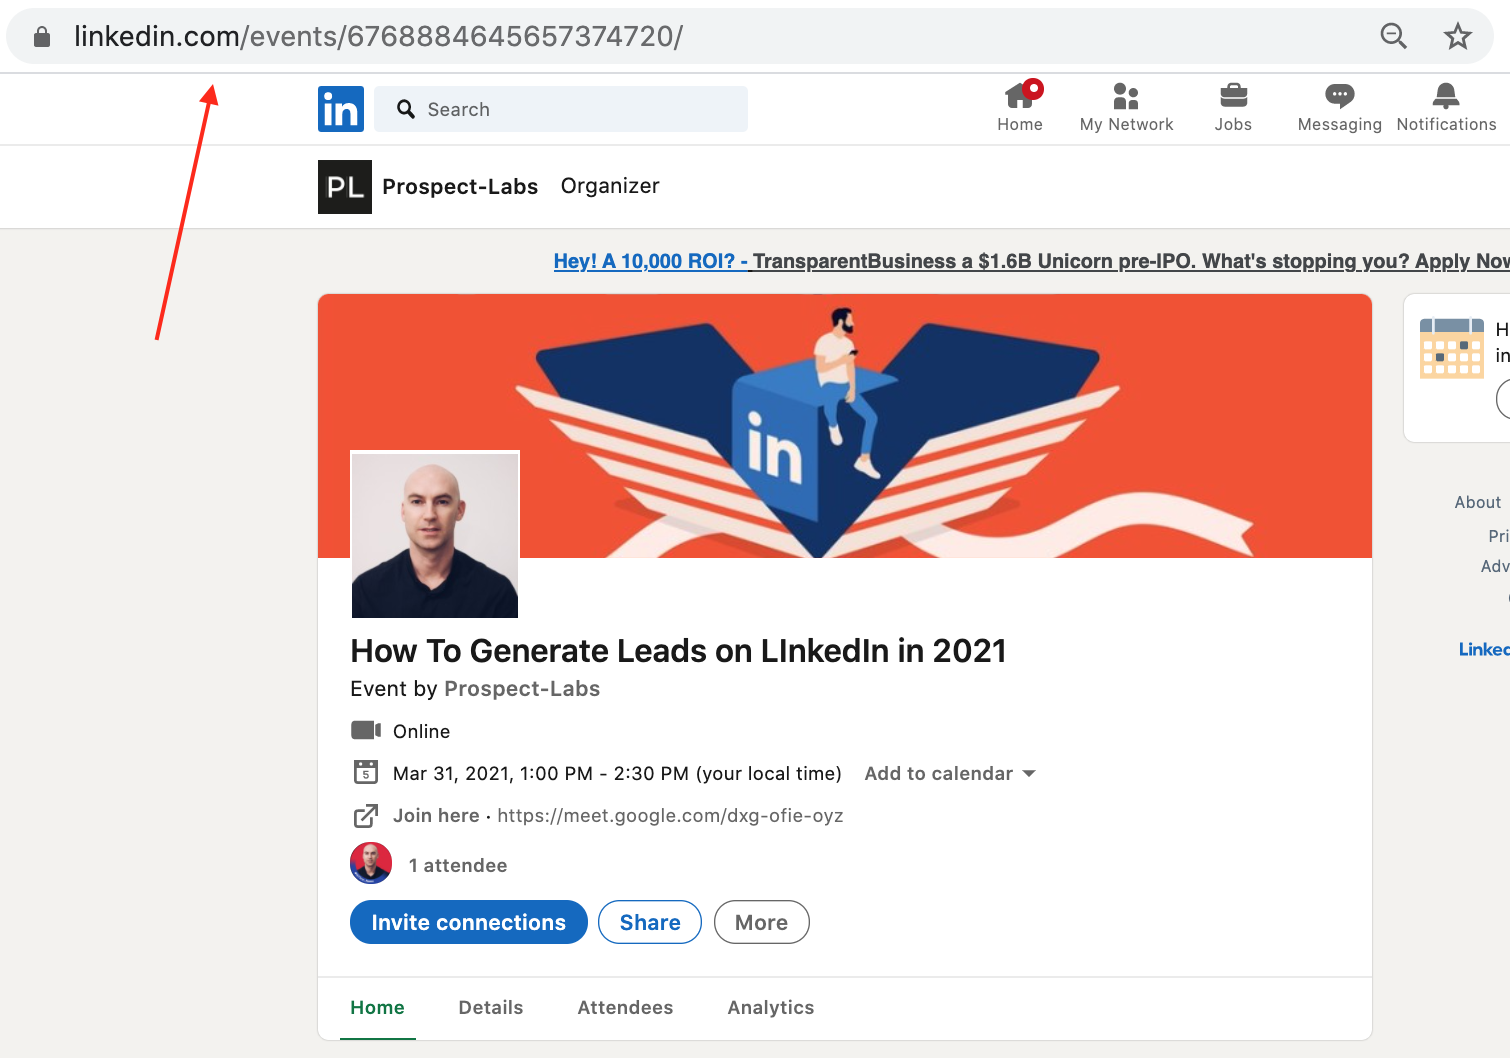
Task: Open the Jobs briefcase icon
Action: 1233,96
